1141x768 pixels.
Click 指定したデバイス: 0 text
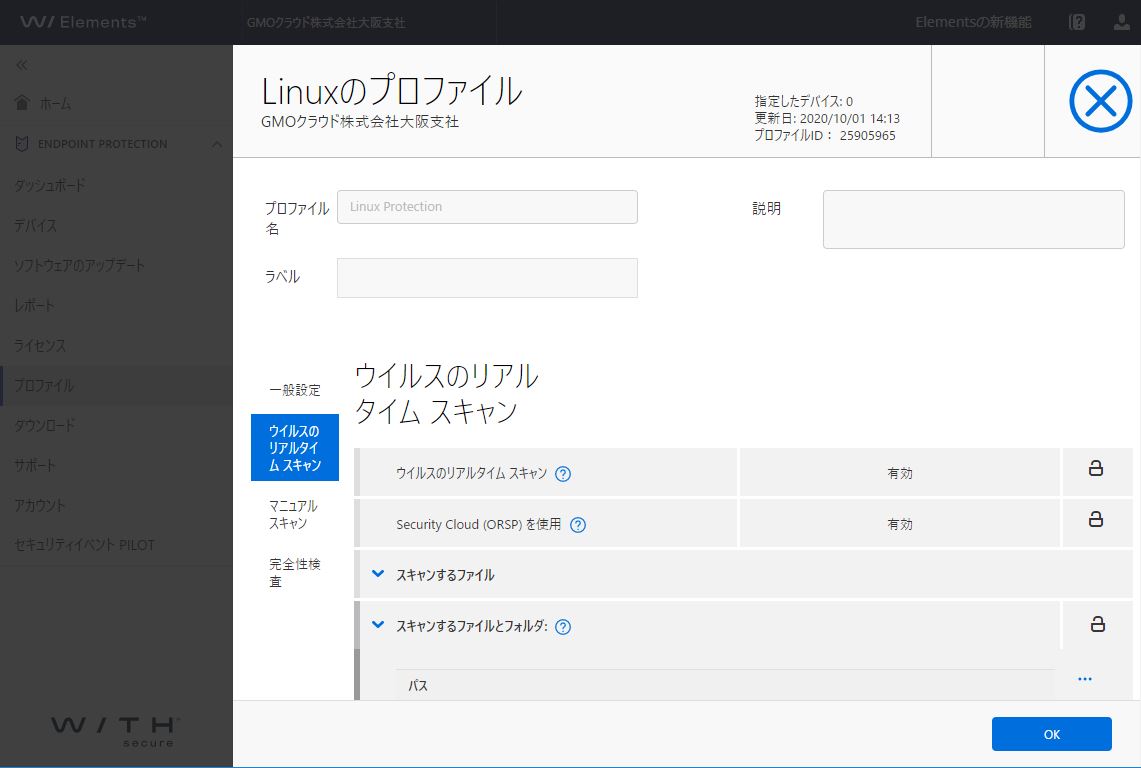click(x=803, y=101)
